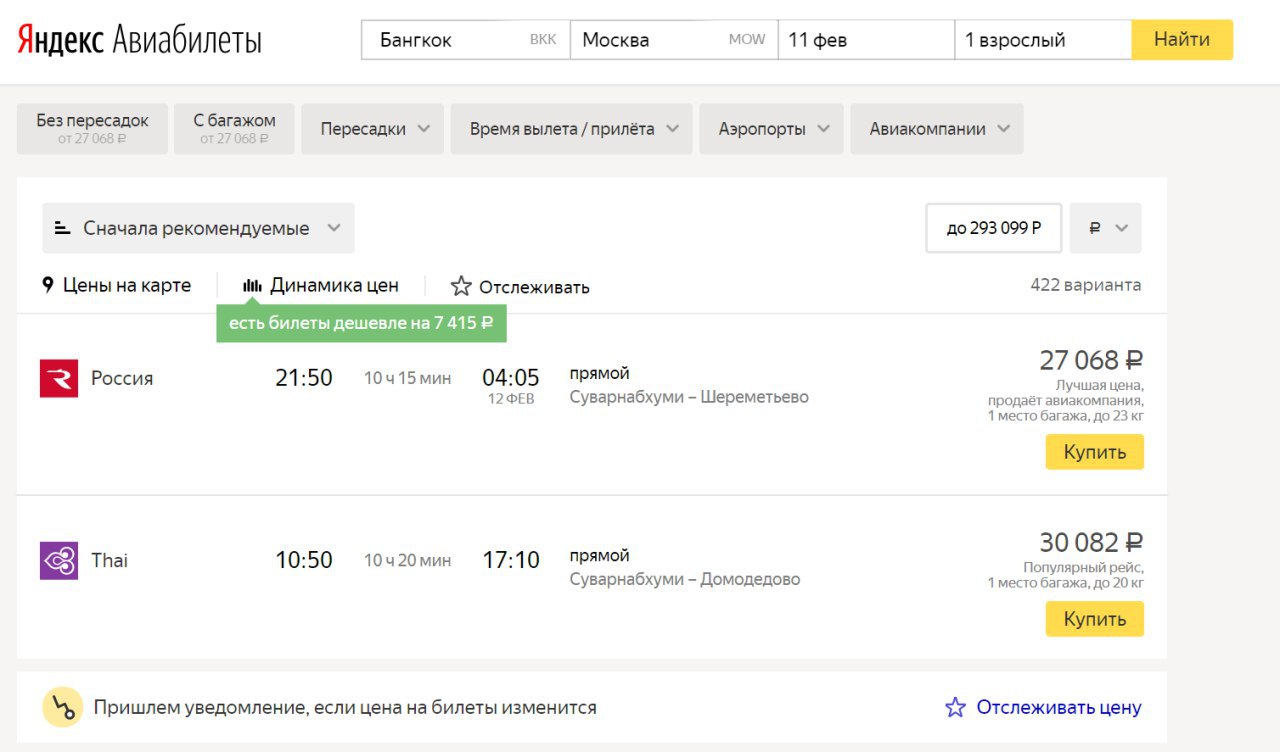
Task: Click the bar chart icon beside Динамика цен
Action: [x=252, y=286]
